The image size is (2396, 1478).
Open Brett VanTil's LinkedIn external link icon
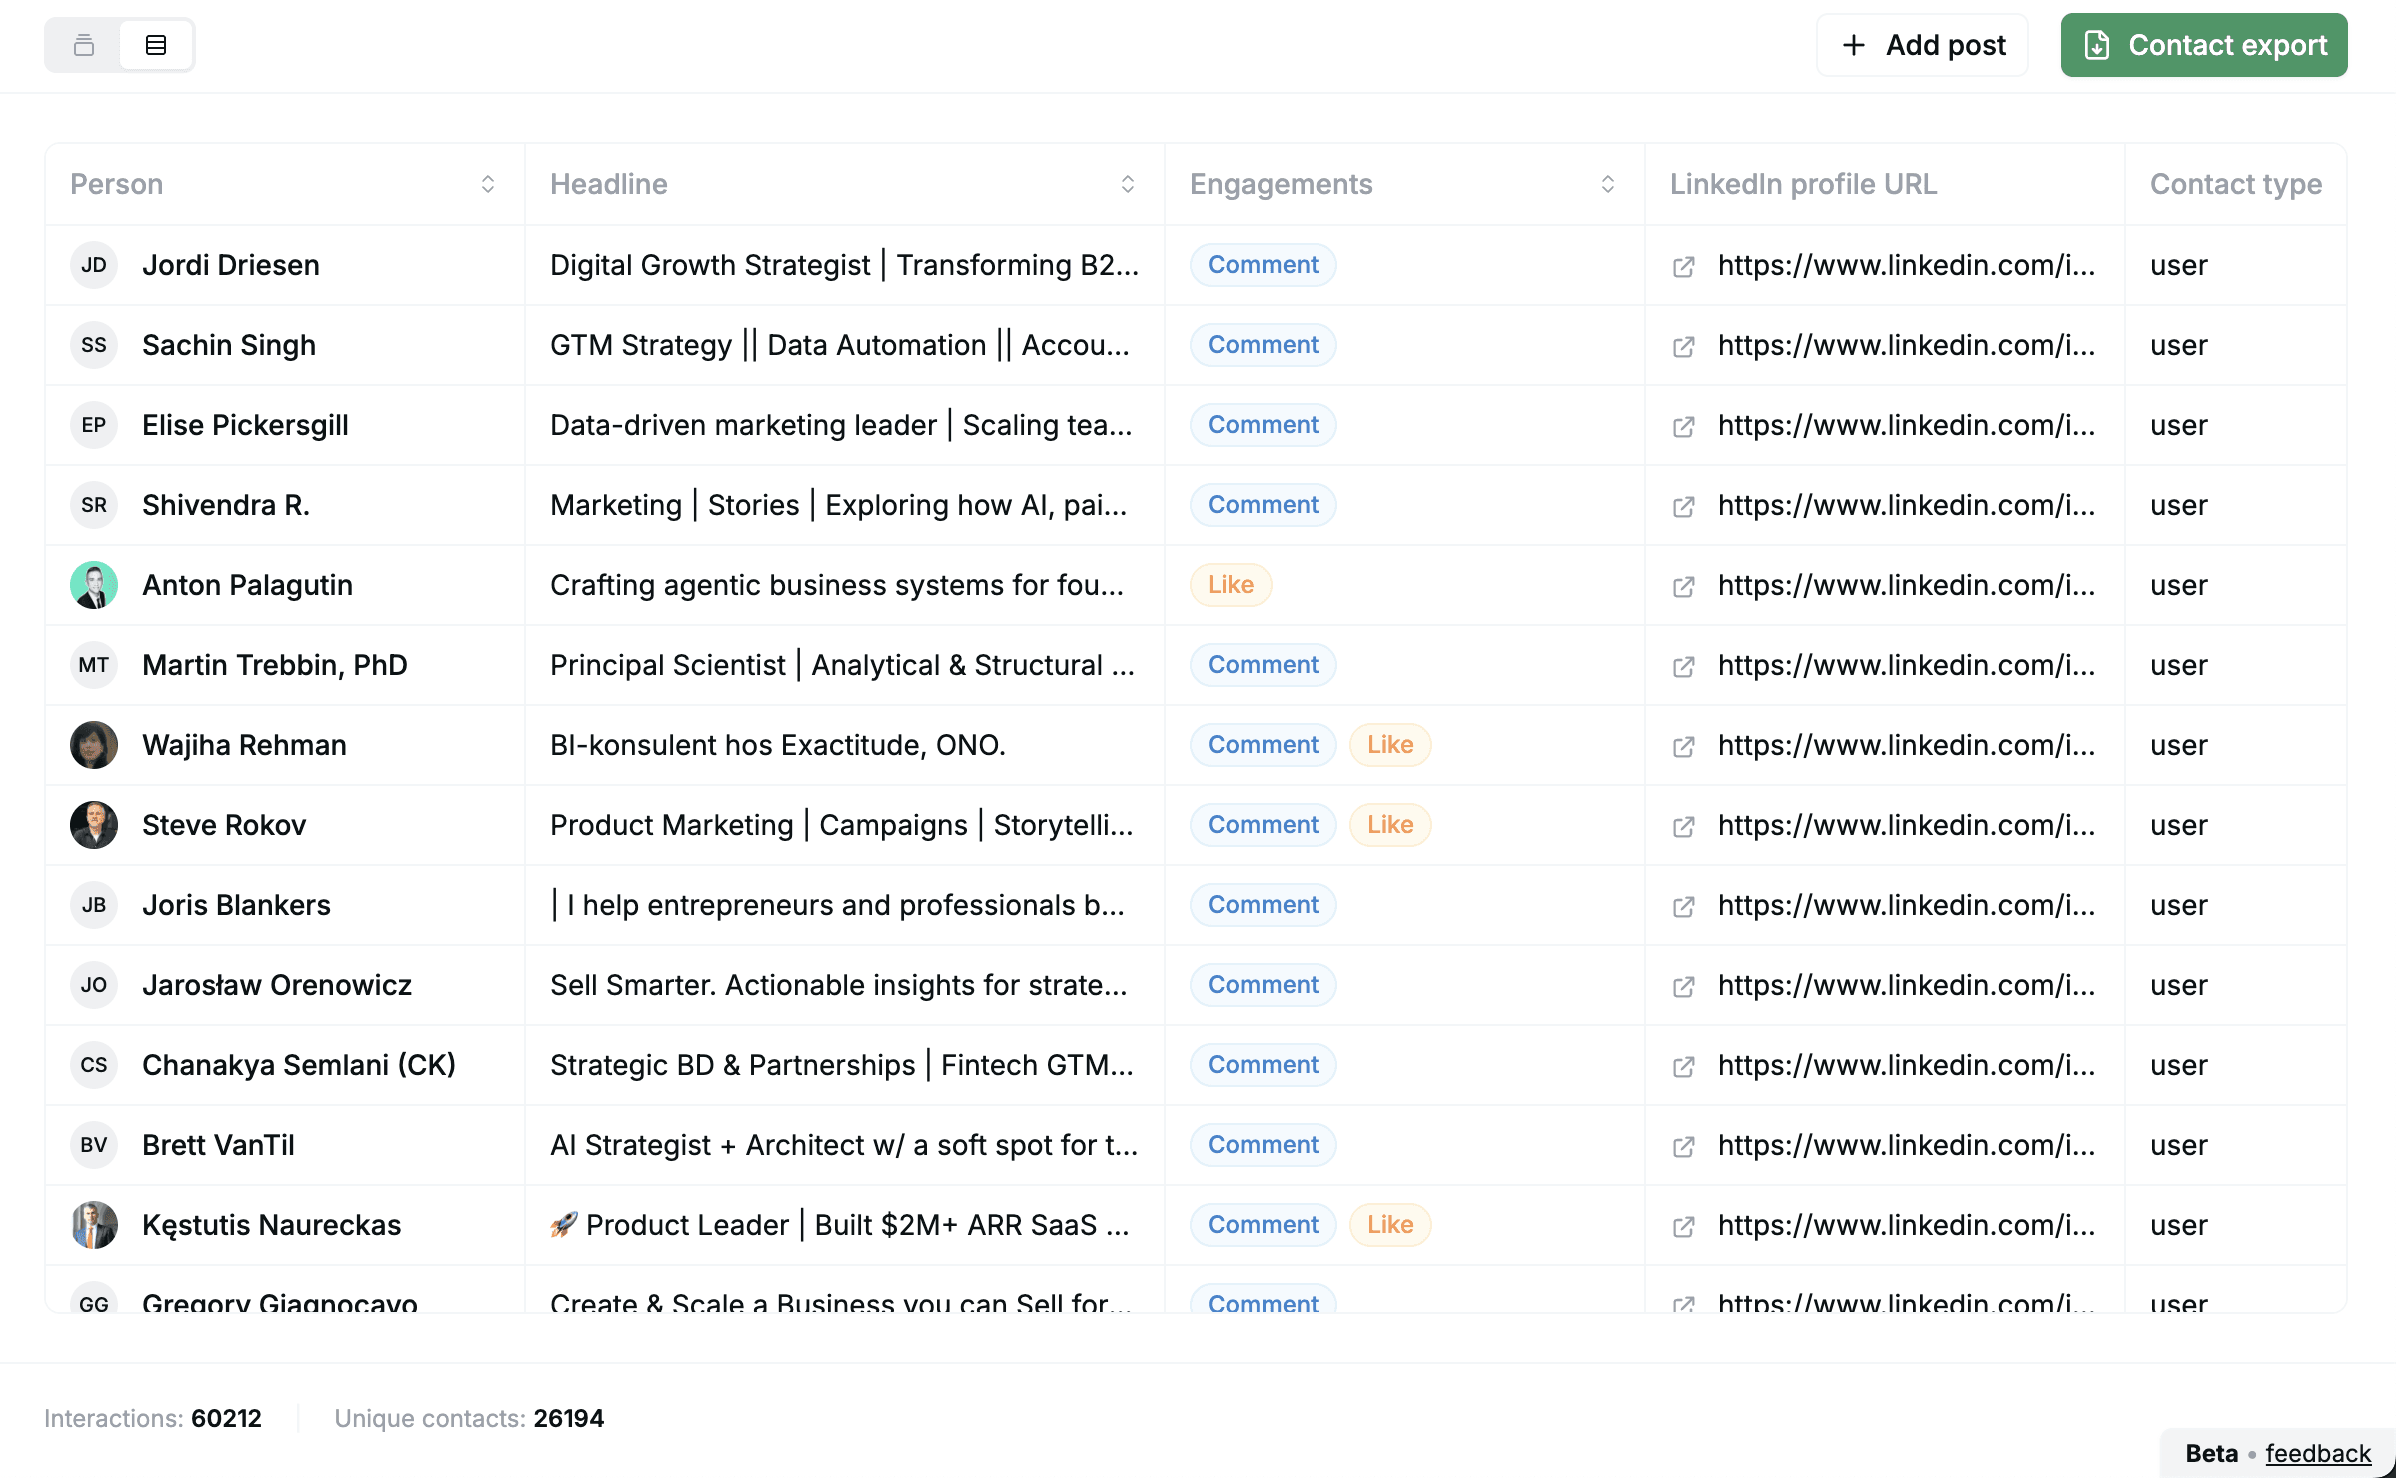pyautogui.click(x=1684, y=1146)
